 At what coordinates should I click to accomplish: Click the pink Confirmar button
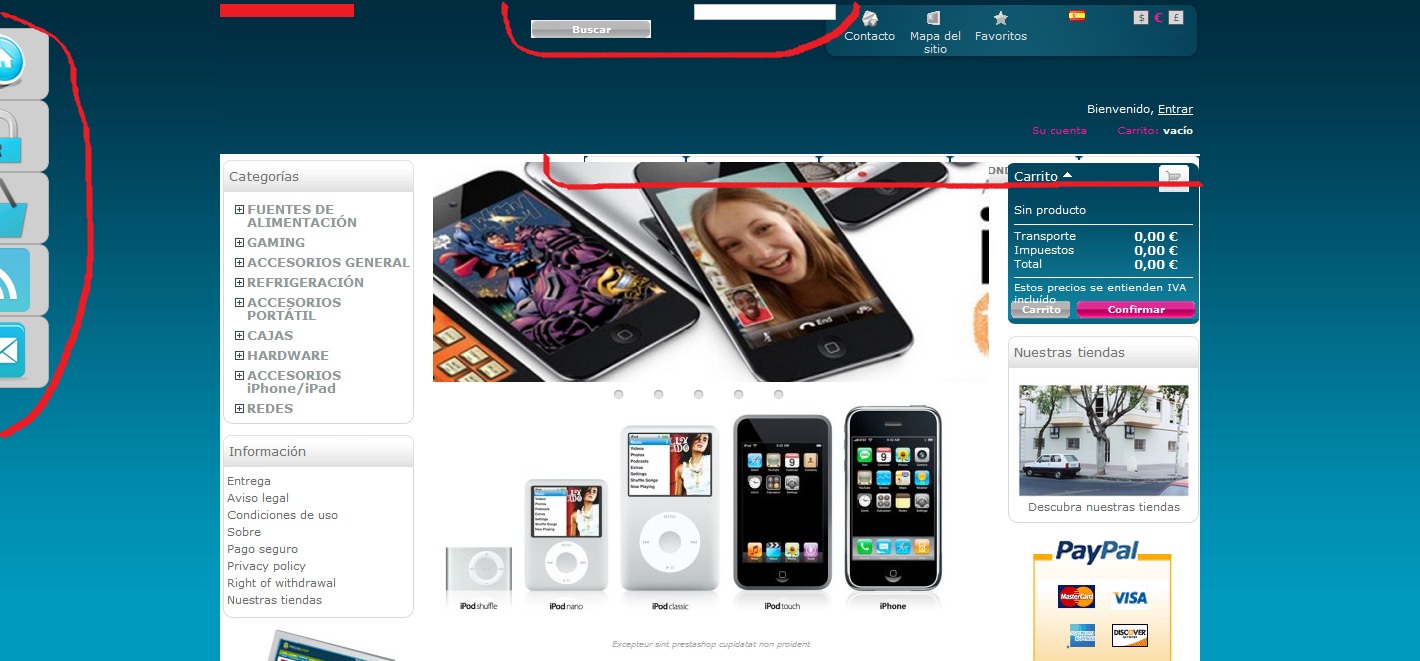click(x=1136, y=310)
